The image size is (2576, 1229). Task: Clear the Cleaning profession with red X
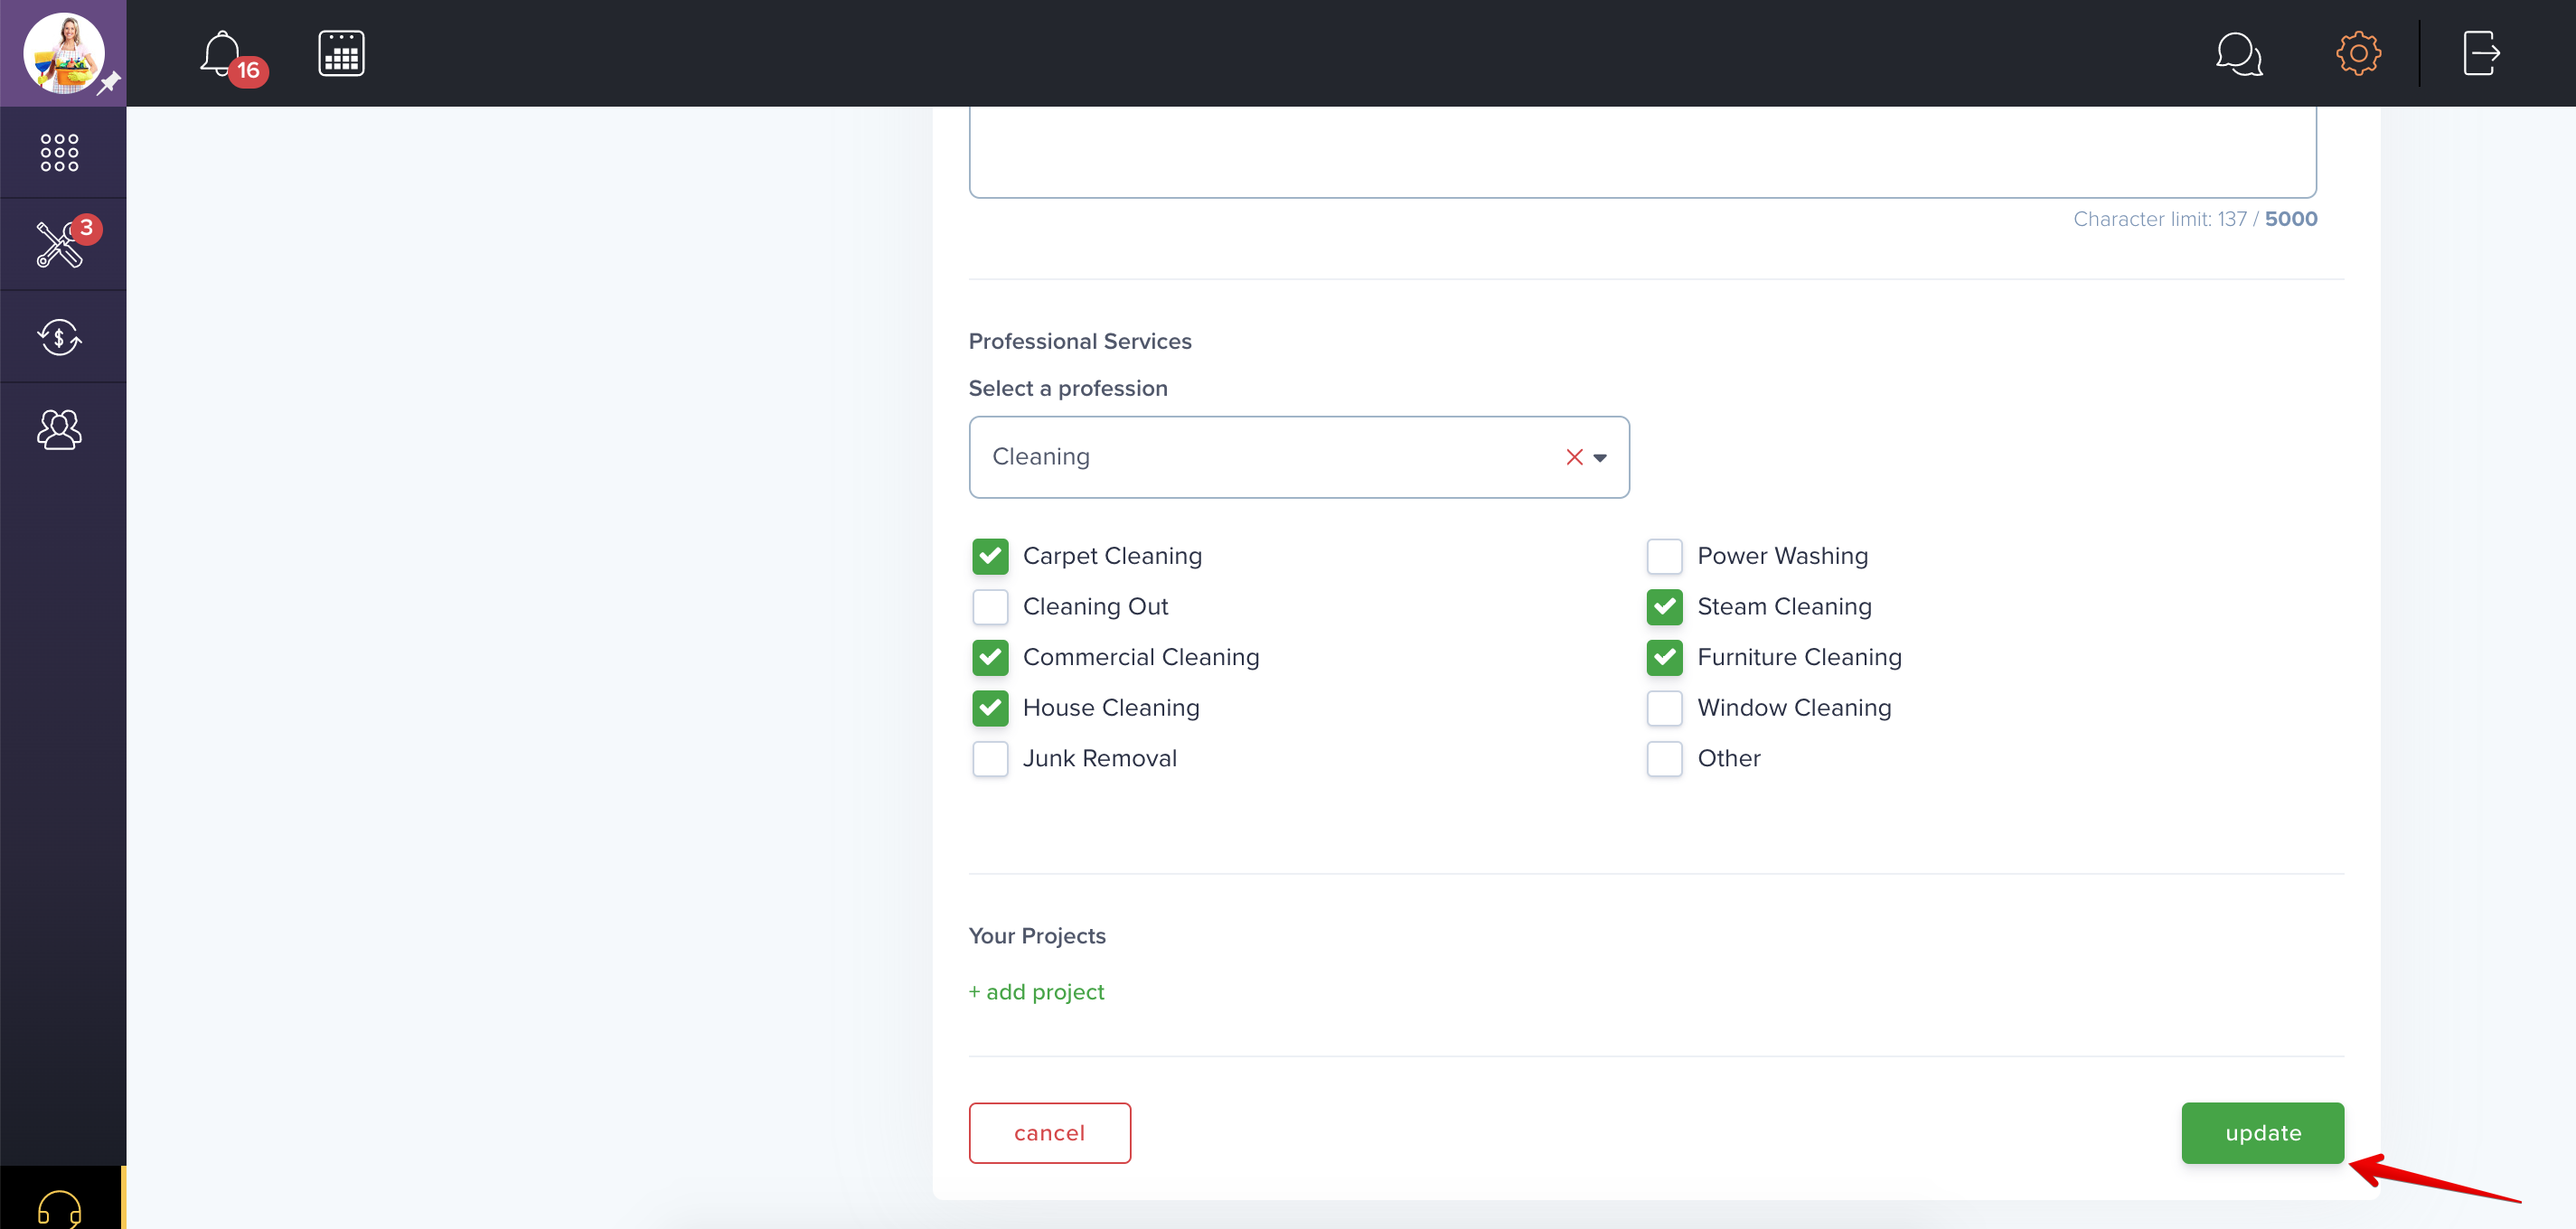tap(1573, 457)
